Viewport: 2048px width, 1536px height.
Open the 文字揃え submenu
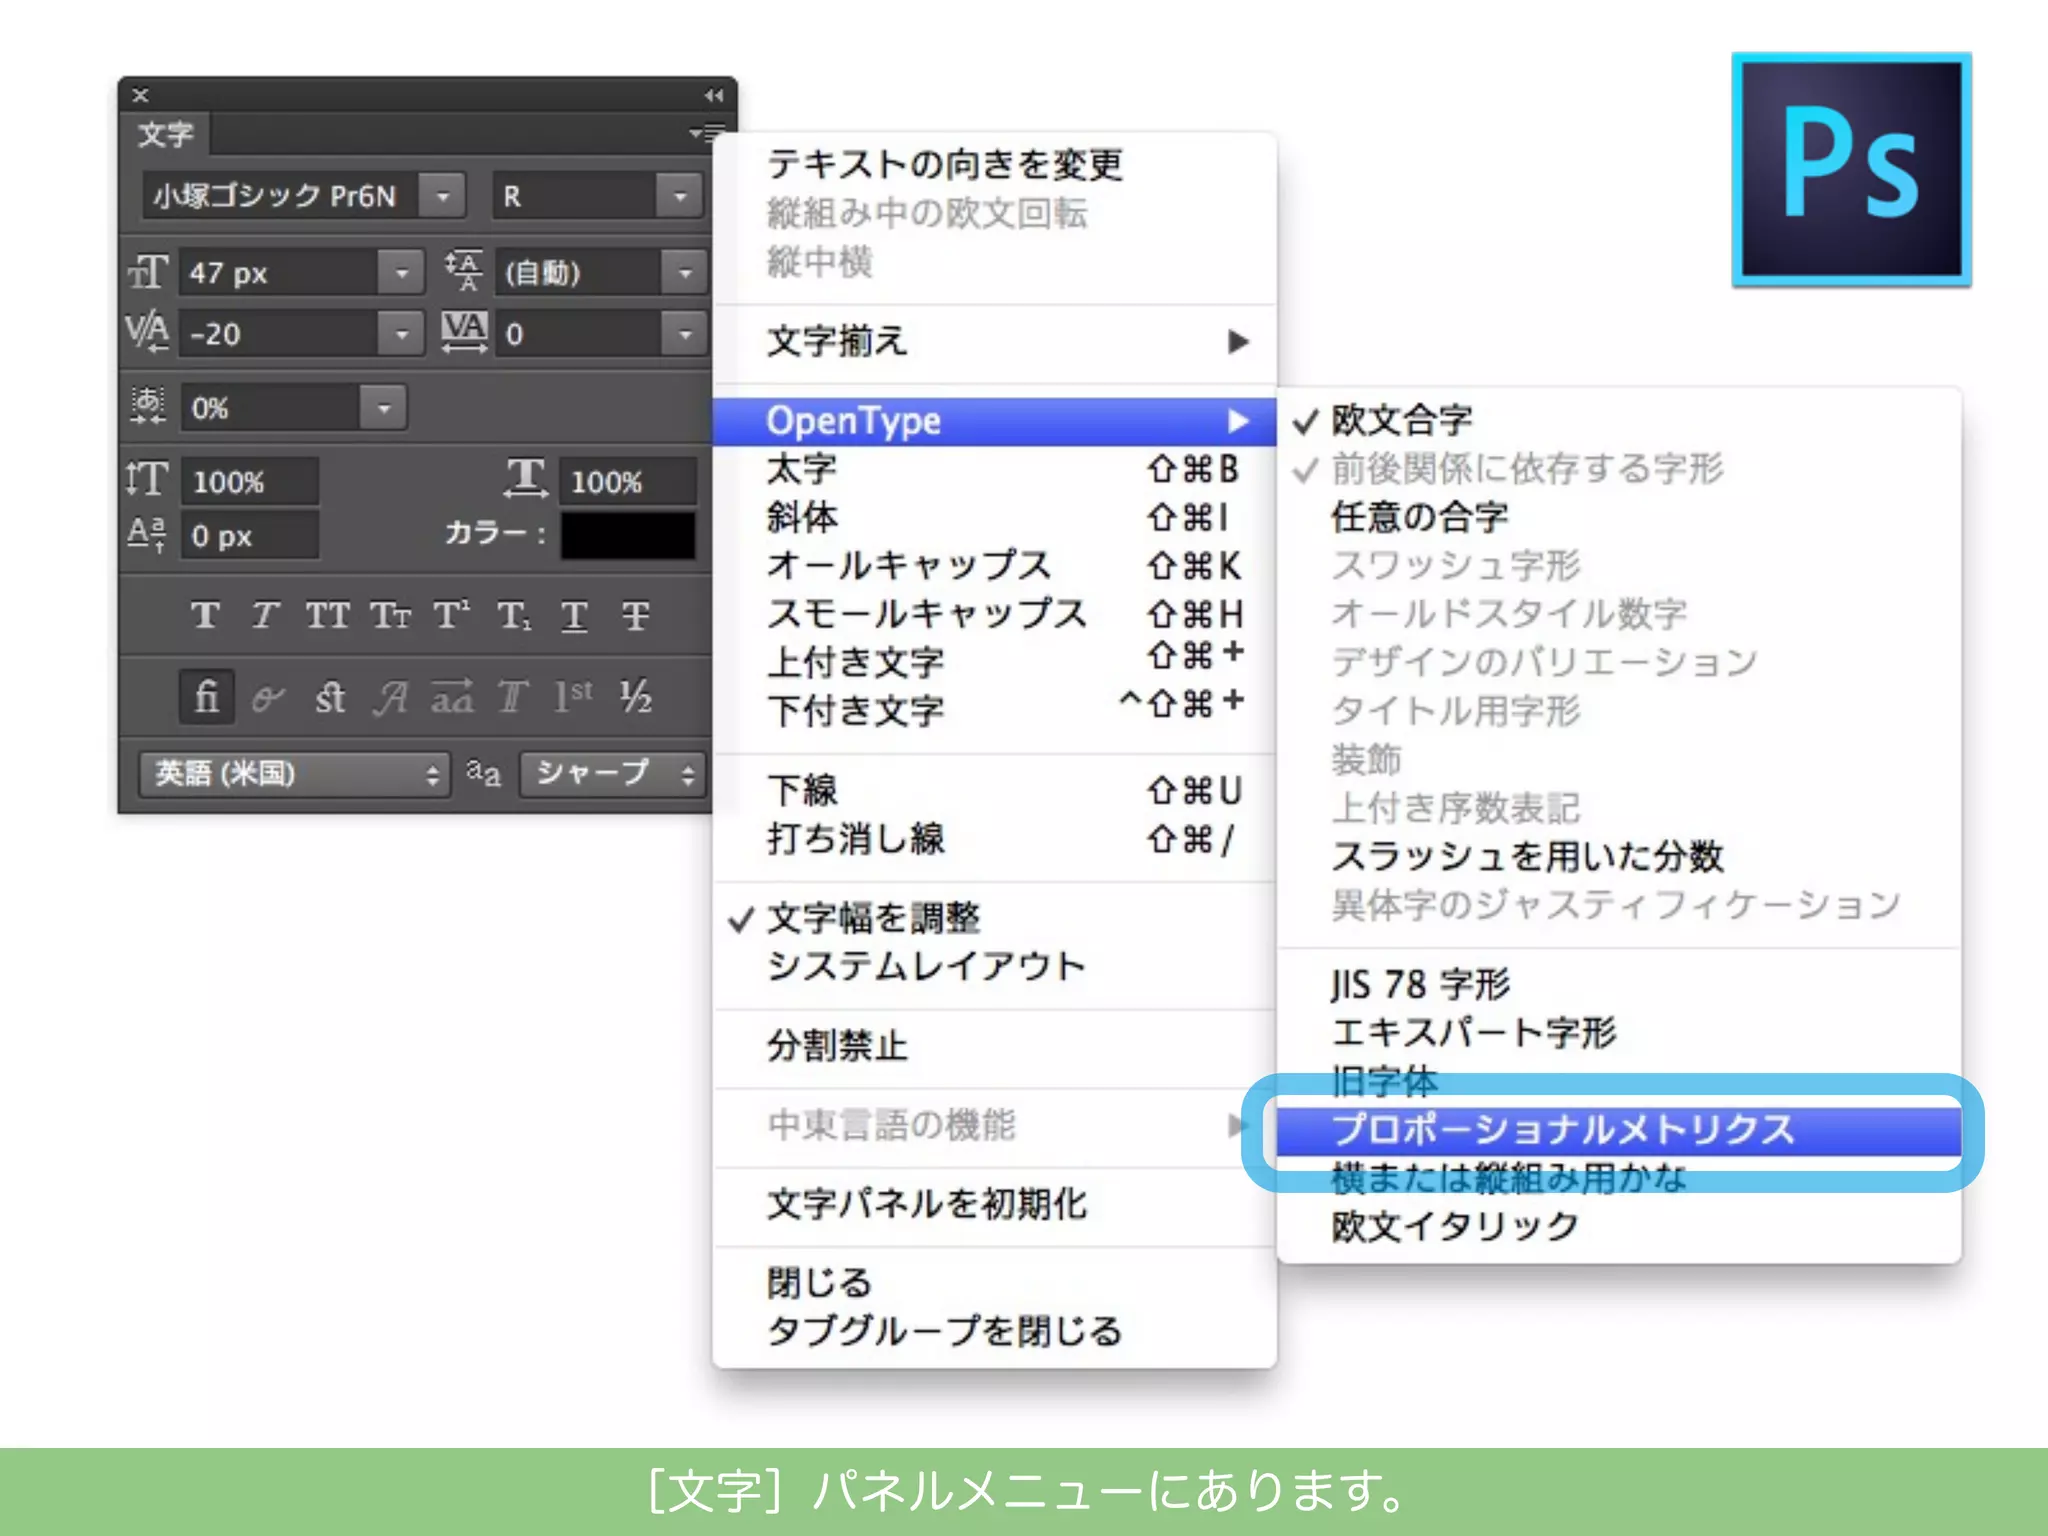[995, 341]
